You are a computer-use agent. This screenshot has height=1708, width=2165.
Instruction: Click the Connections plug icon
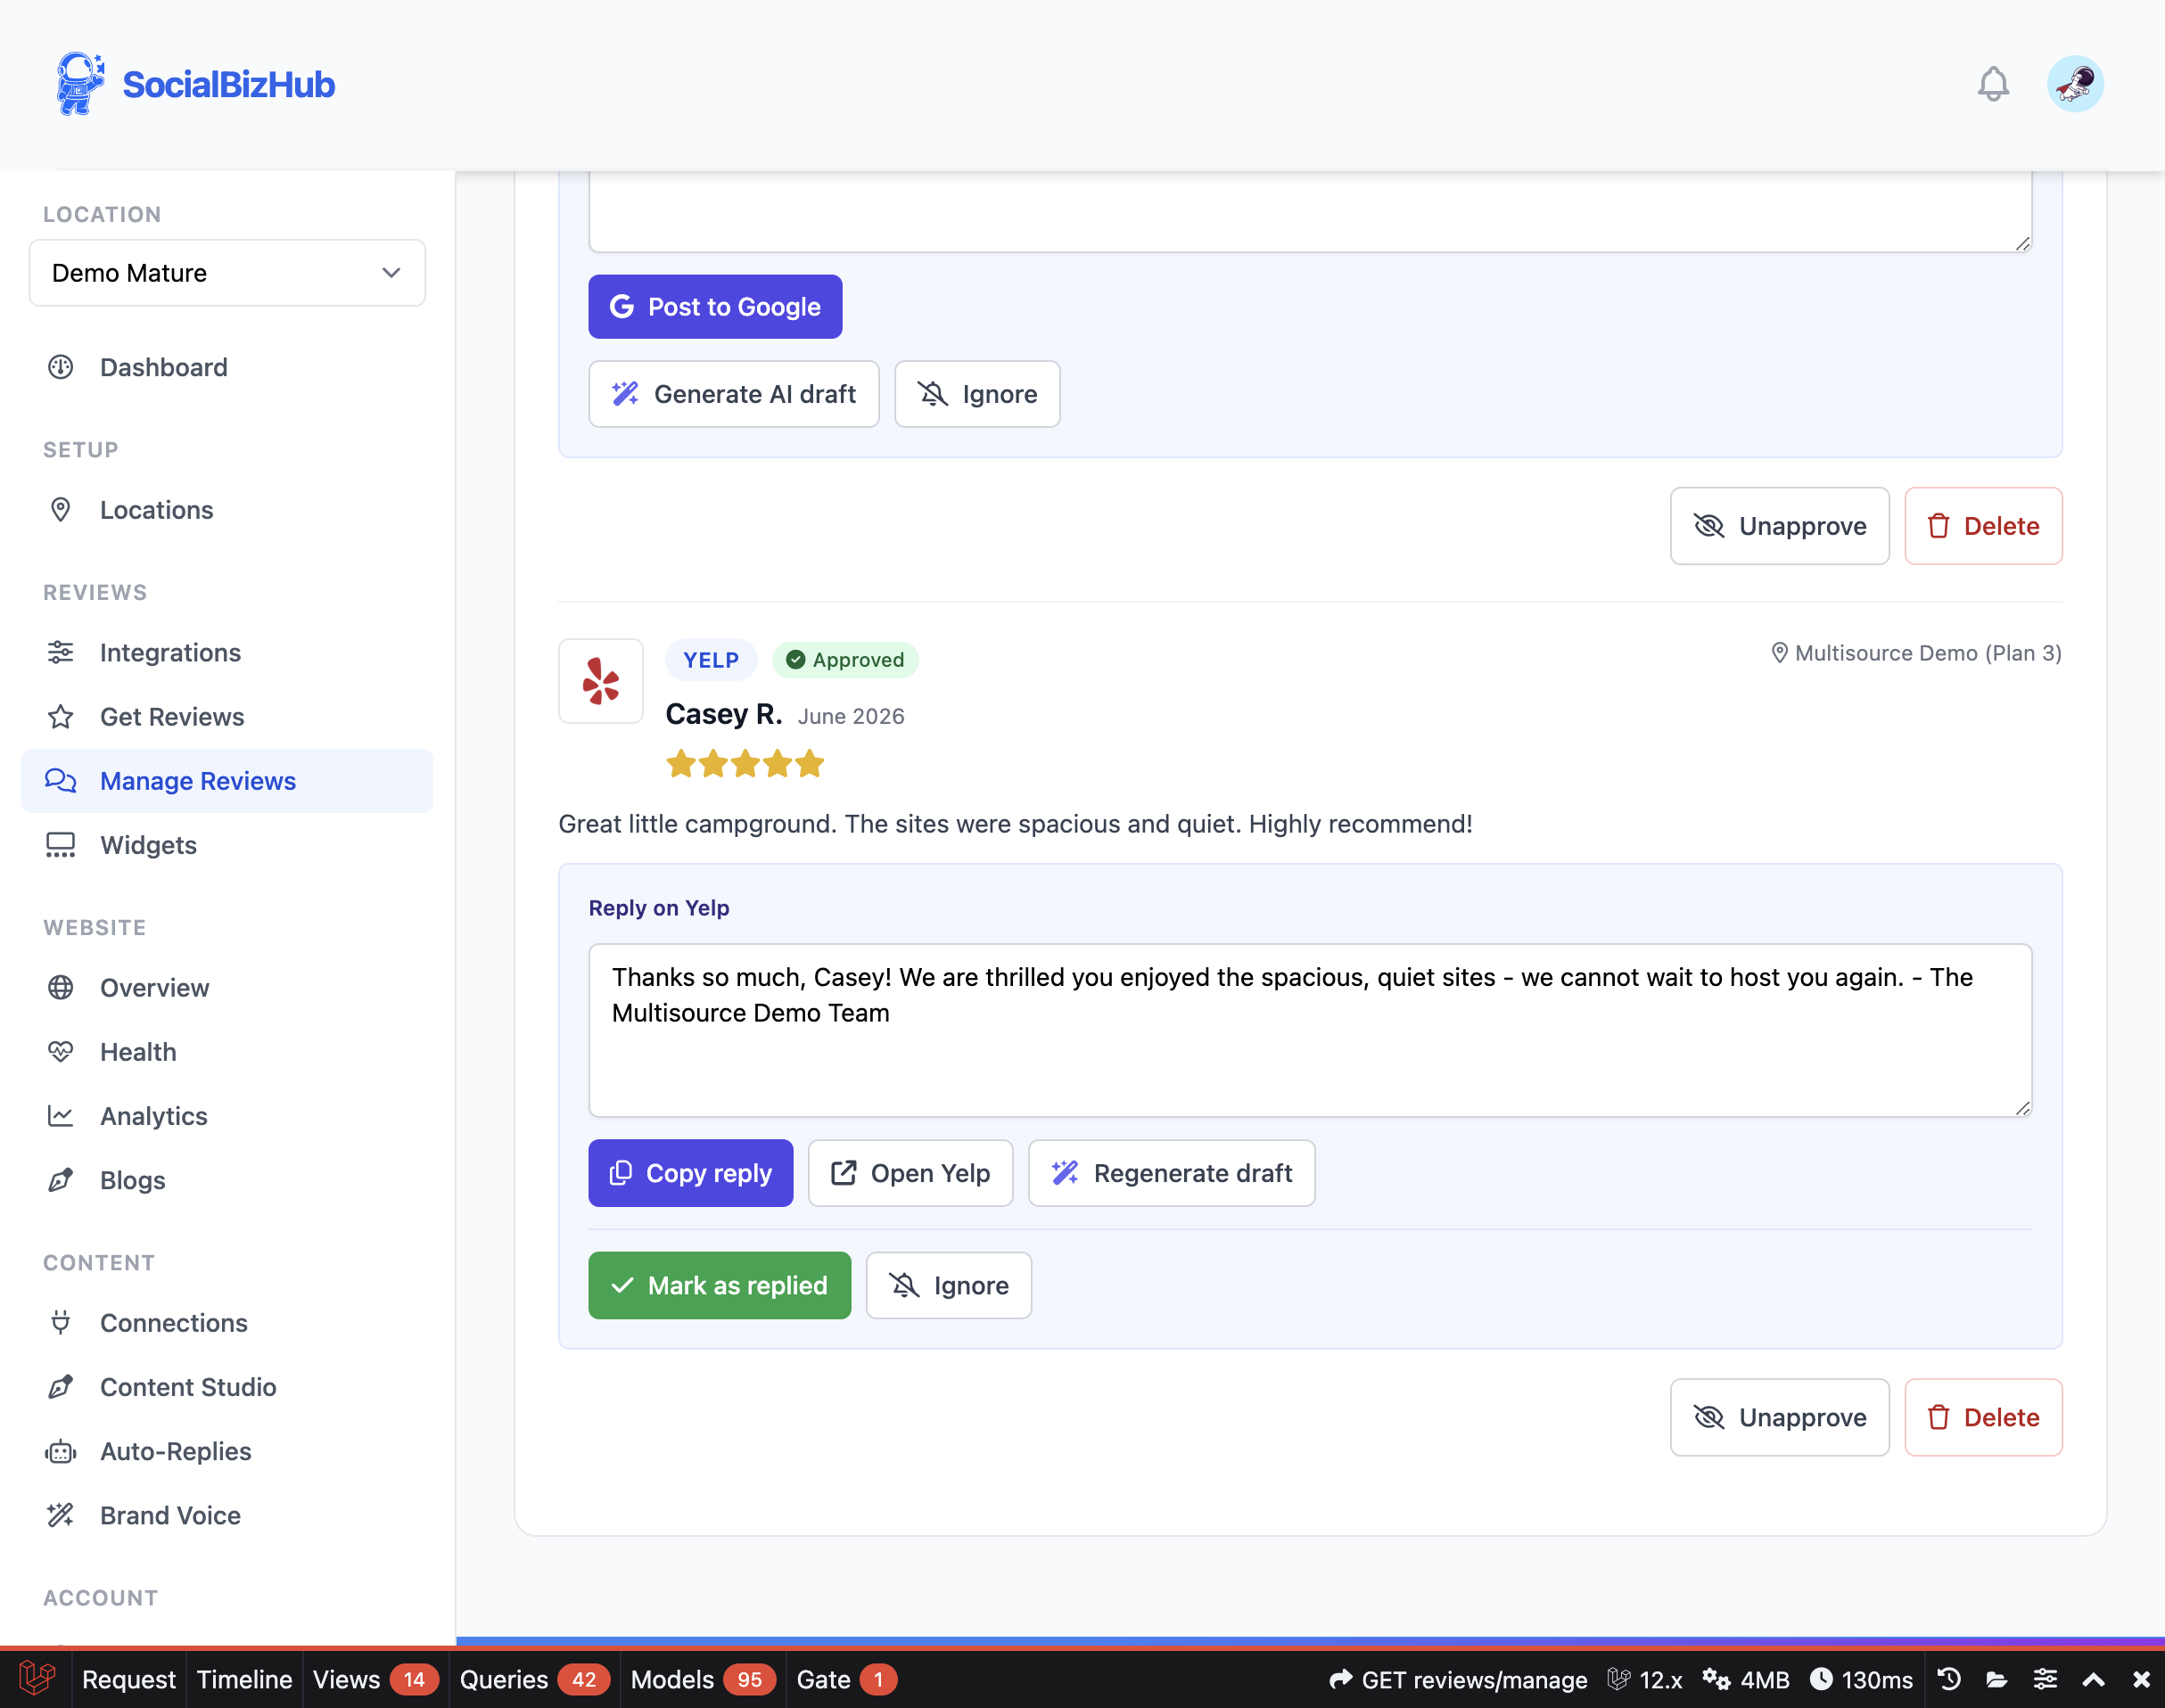[61, 1323]
